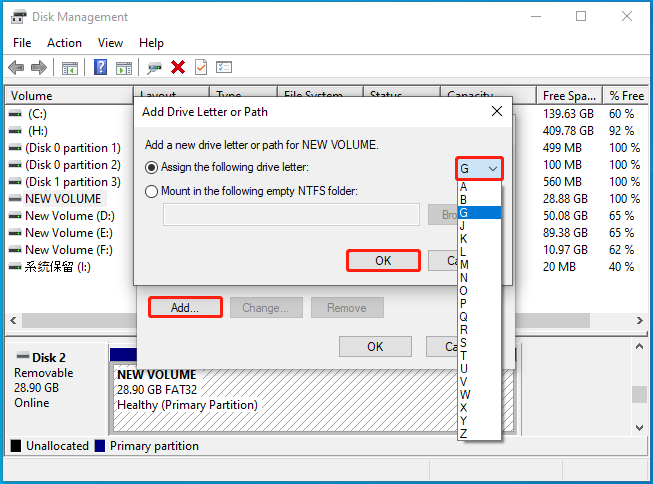Click the NTFS folder path input field
Screen dimensions: 653x484
[x=291, y=215]
